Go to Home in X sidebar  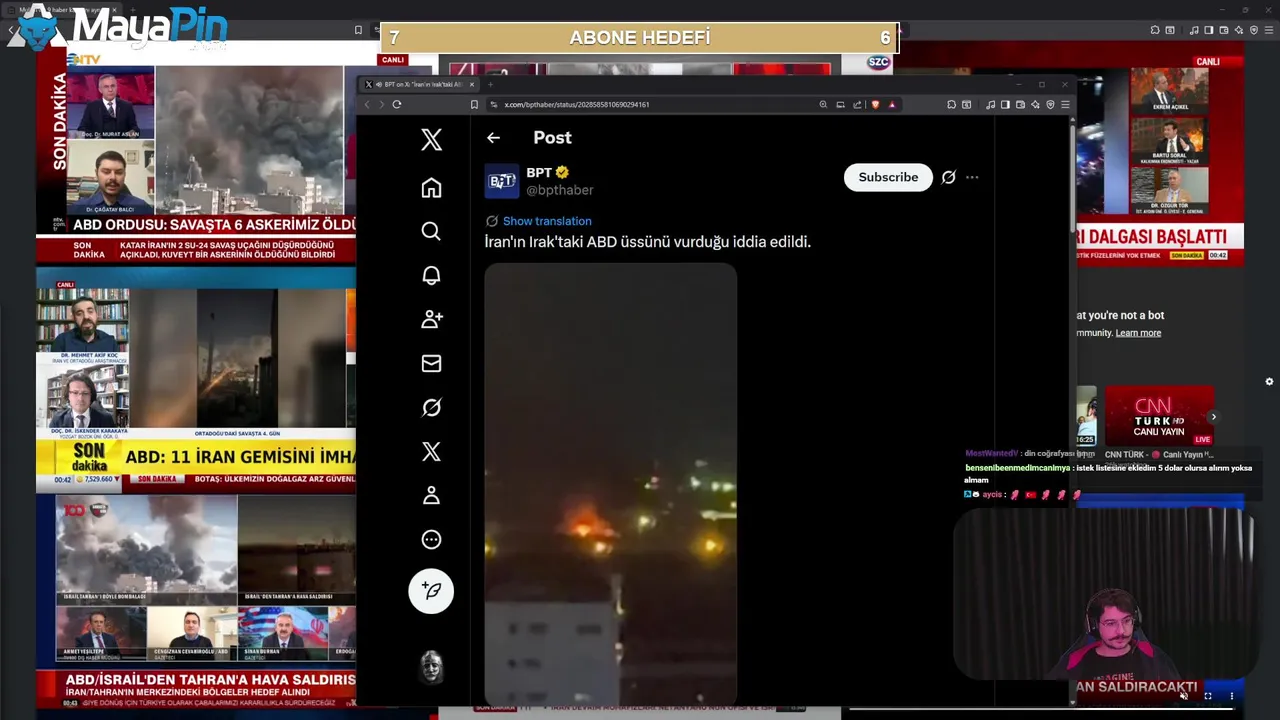(x=431, y=188)
